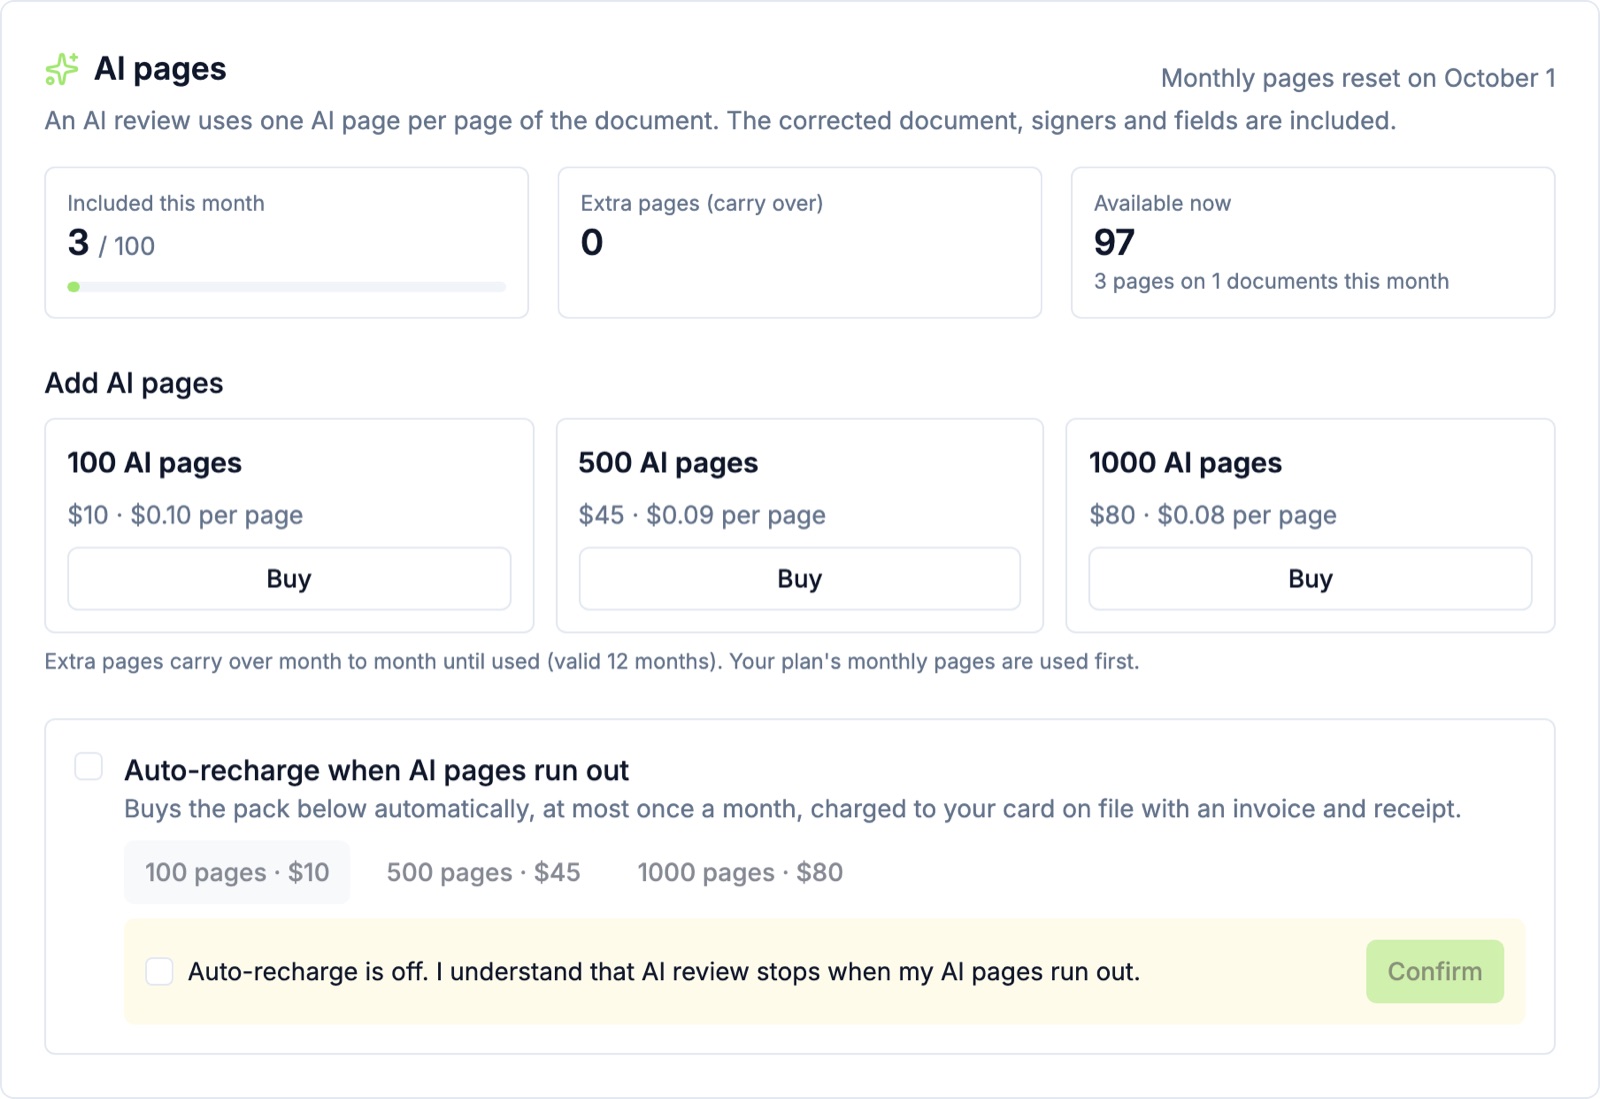This screenshot has height=1099, width=1600.
Task: Click the '$45 · $0.09 per page' price
Action: (x=702, y=515)
